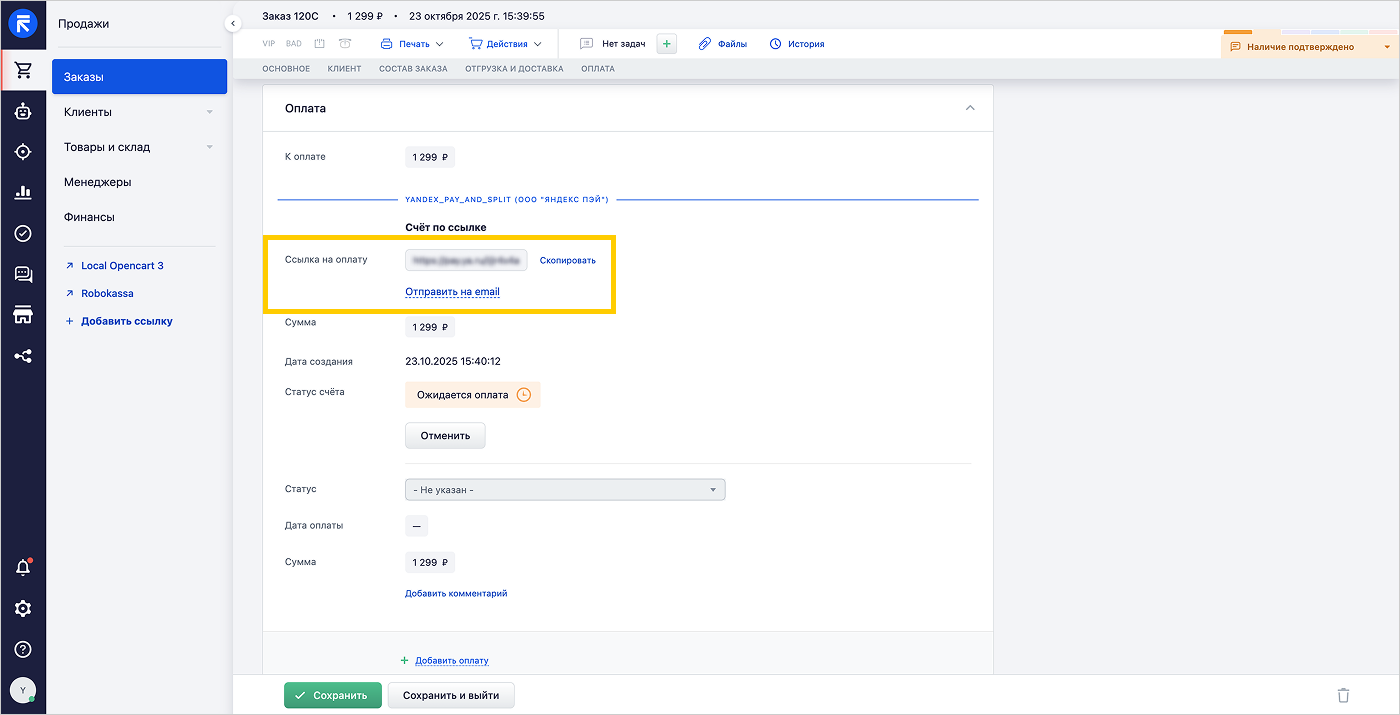Open the Sales cart icon in sidebar
This screenshot has height=715, width=1400.
coord(23,71)
